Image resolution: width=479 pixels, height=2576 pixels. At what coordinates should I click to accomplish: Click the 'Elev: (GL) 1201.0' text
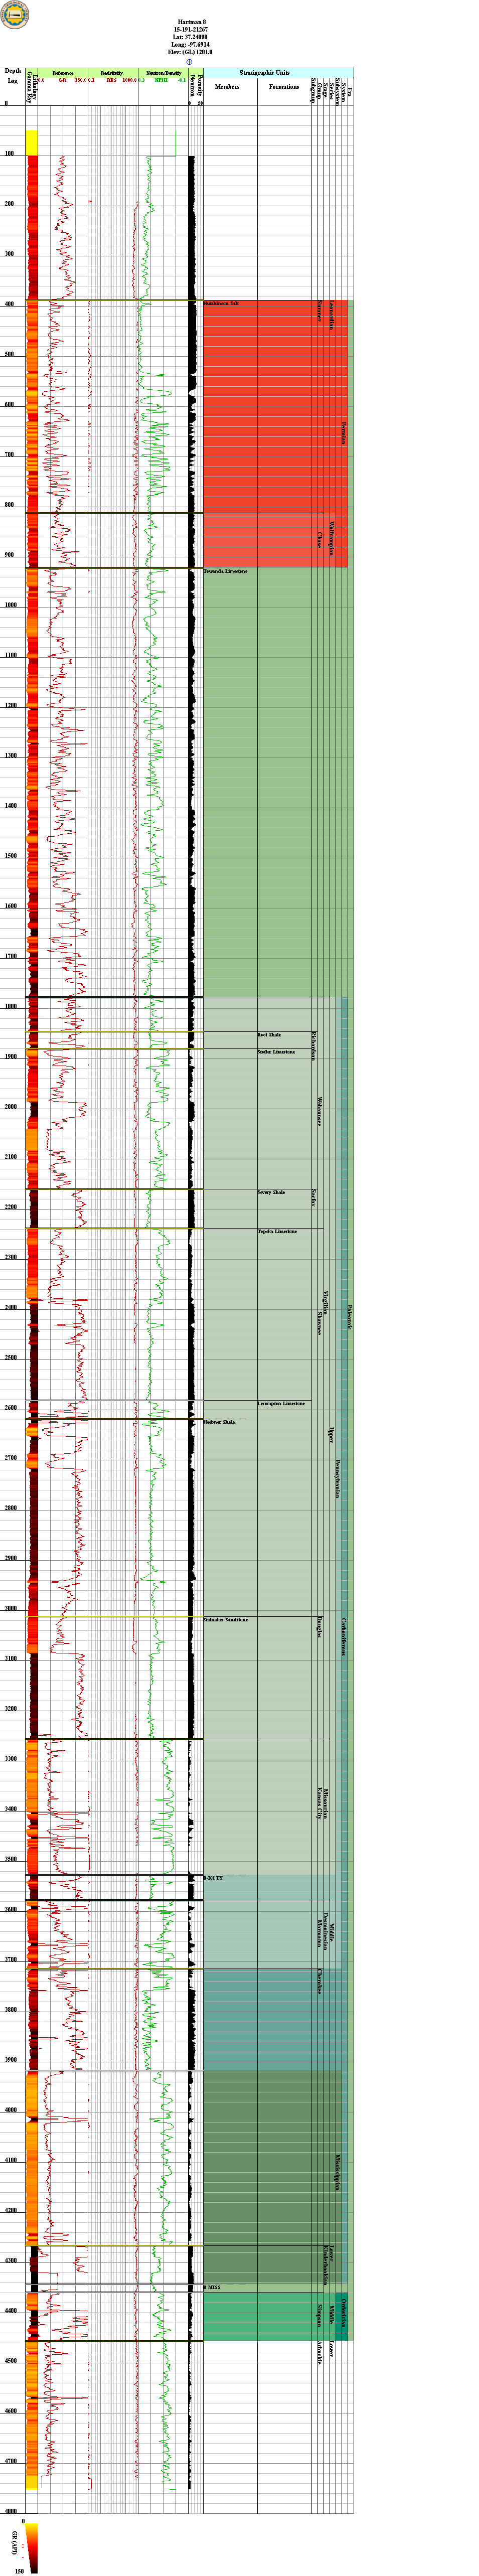click(190, 52)
